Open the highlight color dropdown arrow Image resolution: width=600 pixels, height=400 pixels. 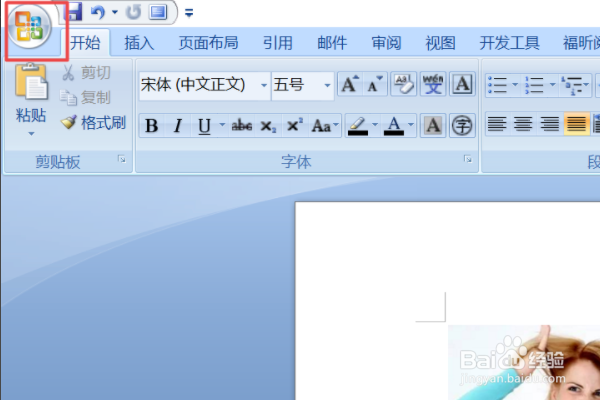point(375,125)
